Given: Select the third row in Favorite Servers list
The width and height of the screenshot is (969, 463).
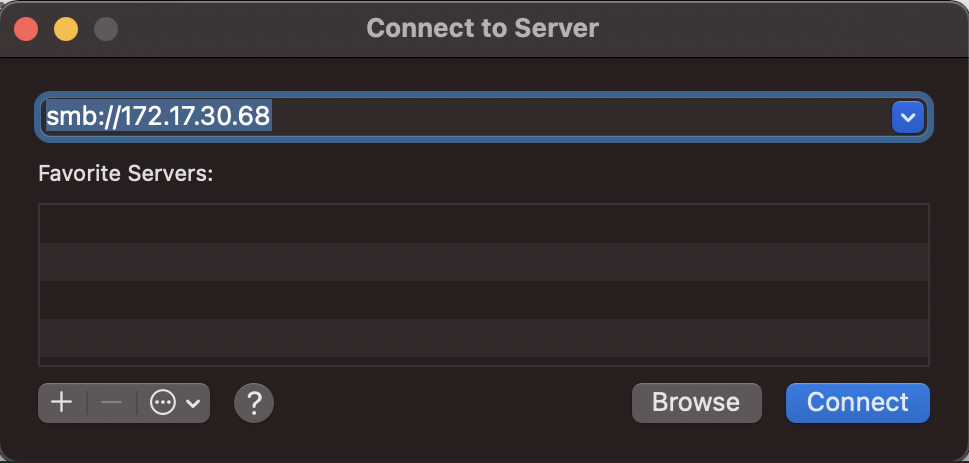Looking at the screenshot, I should pos(484,300).
